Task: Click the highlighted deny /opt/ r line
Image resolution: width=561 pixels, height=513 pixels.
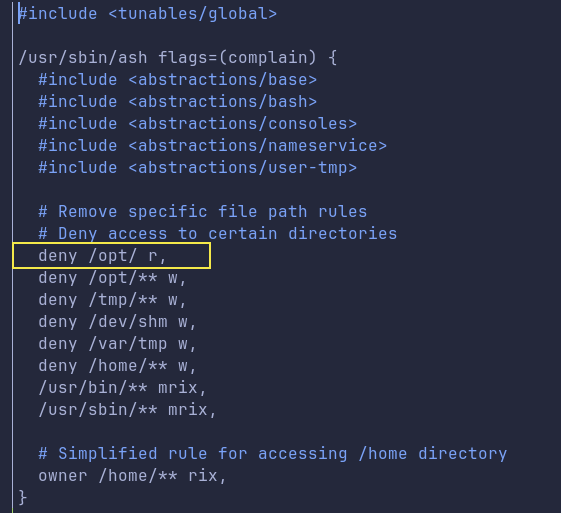Action: point(112,256)
